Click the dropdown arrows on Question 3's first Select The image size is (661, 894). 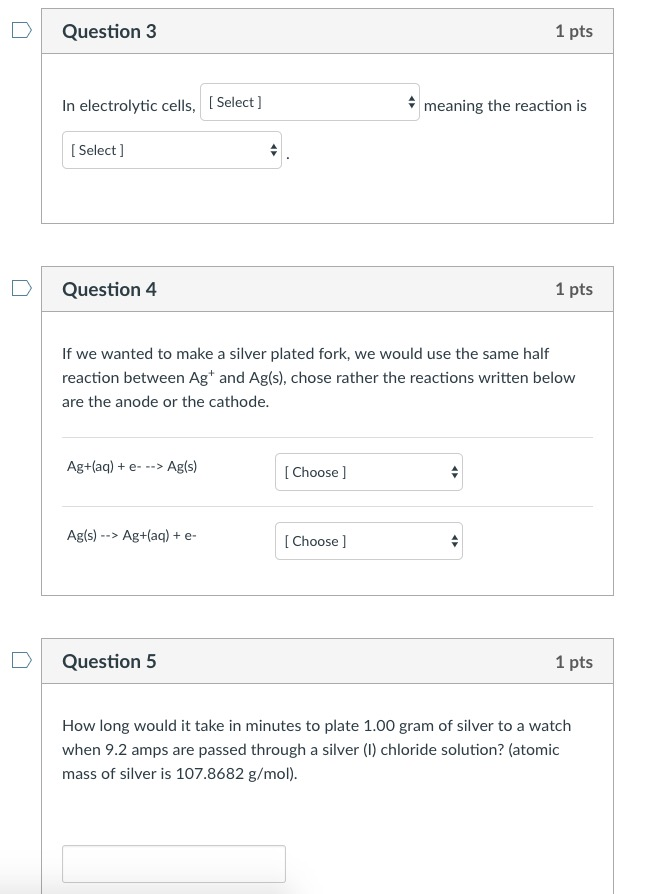click(411, 101)
